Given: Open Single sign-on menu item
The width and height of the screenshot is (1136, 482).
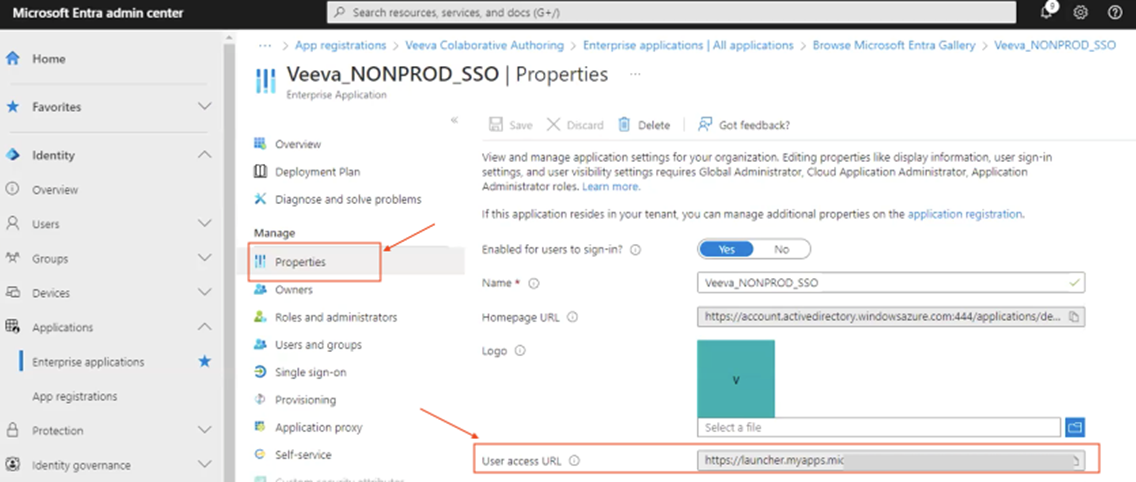Looking at the screenshot, I should [x=300, y=372].
